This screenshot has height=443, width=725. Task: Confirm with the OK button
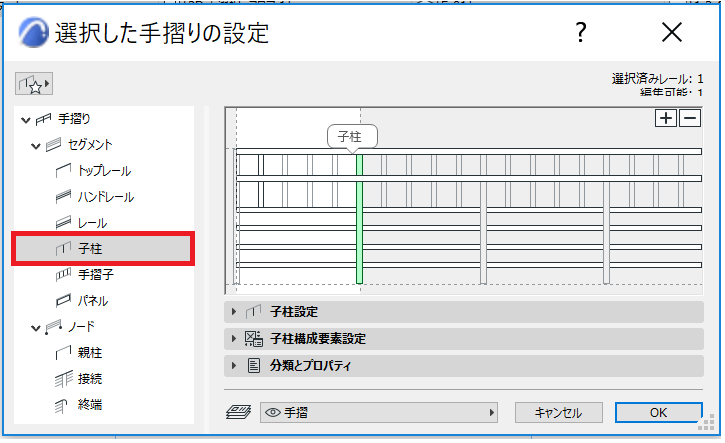(x=658, y=412)
